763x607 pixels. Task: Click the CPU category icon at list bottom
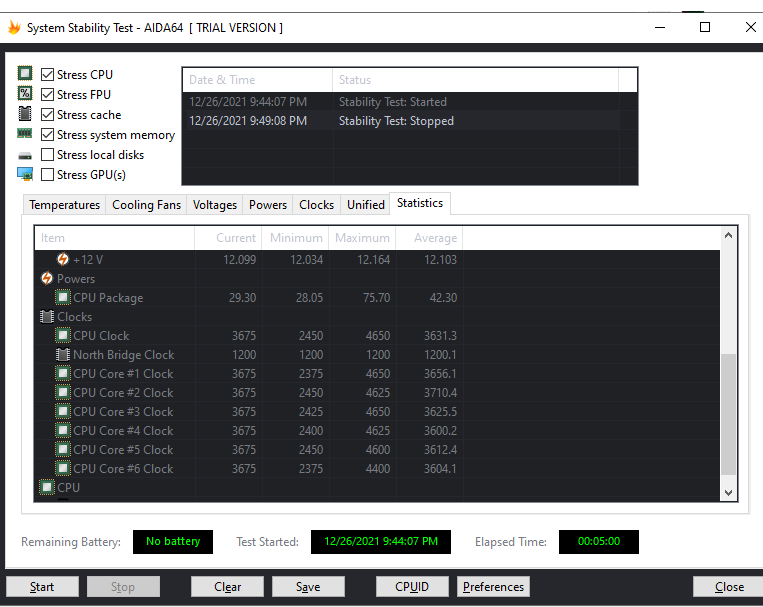click(47, 487)
